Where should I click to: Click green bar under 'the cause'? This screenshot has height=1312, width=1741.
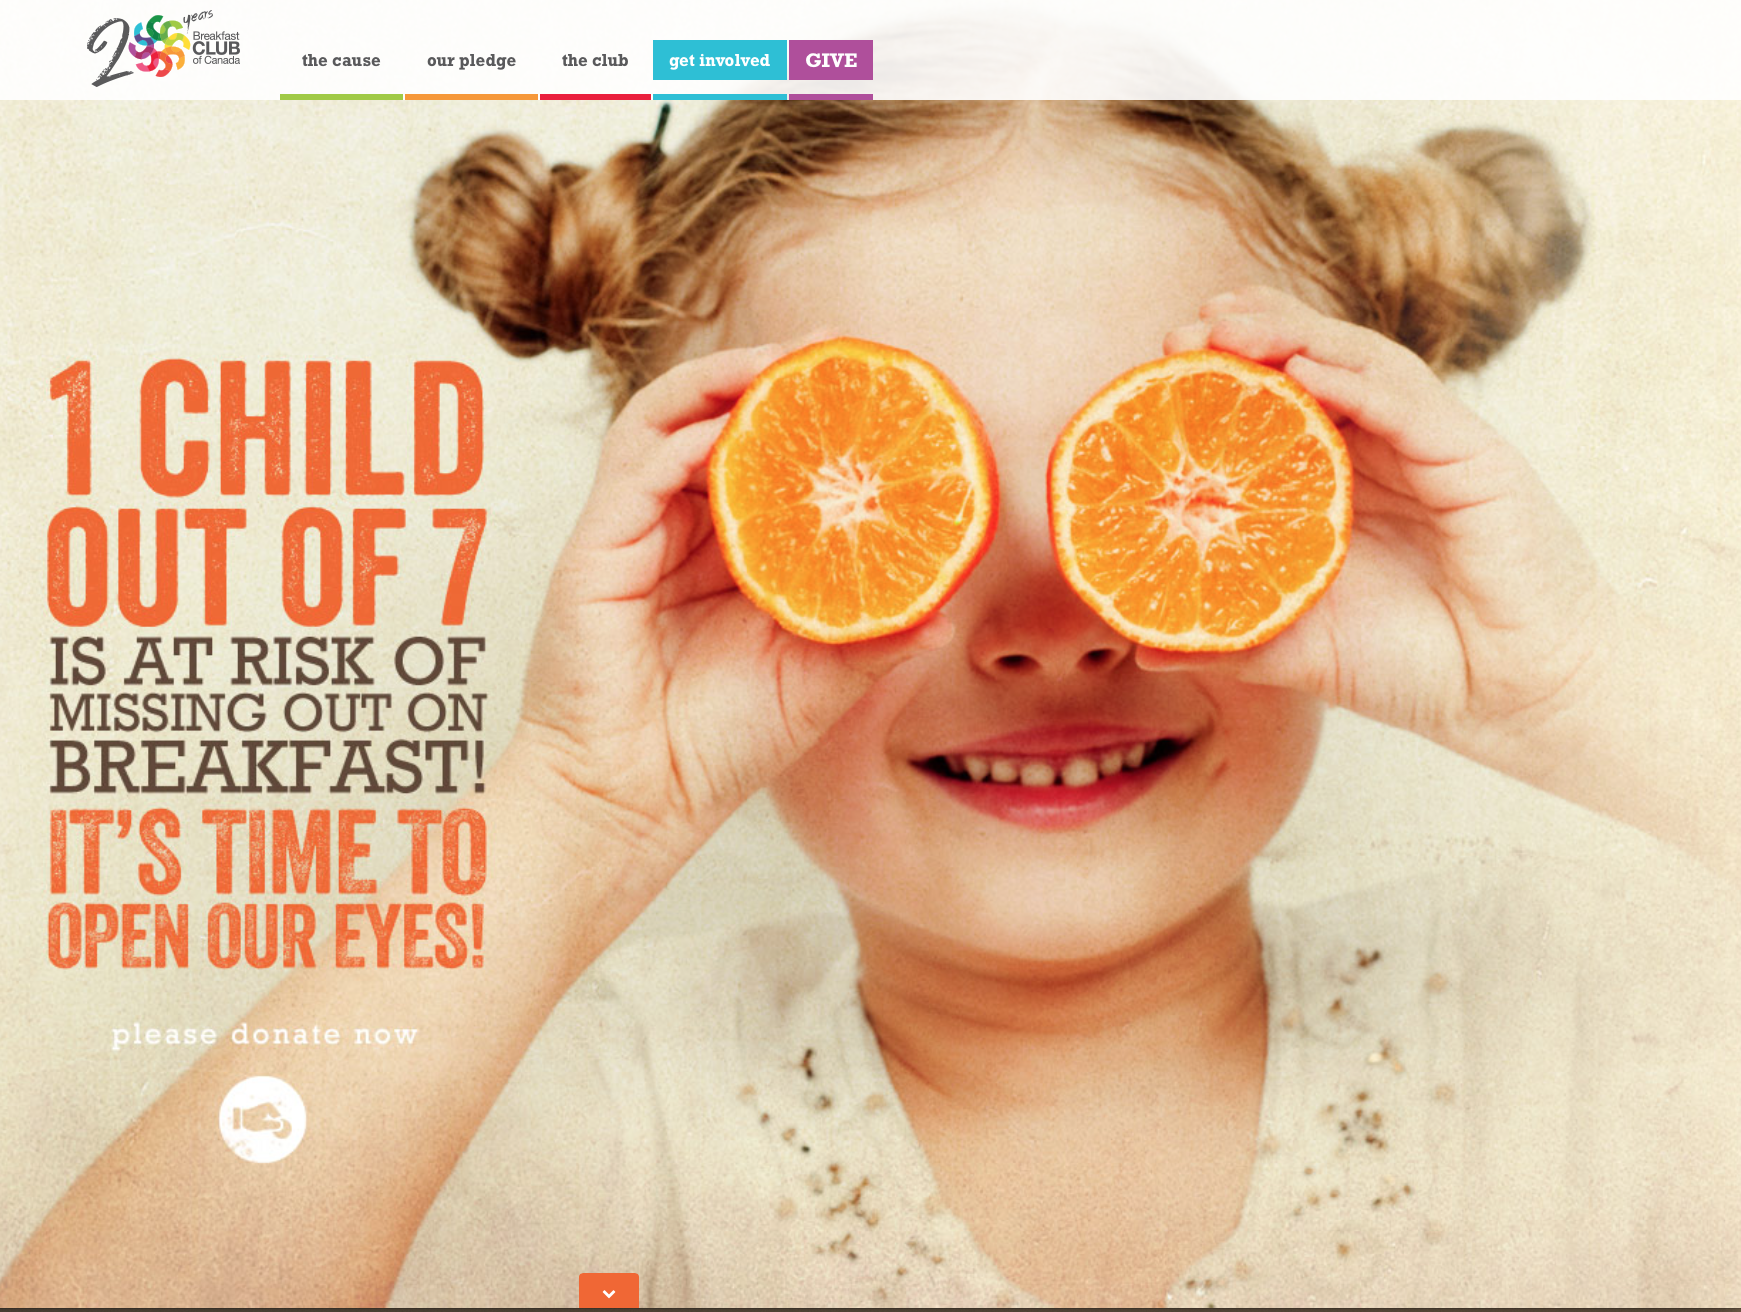pyautogui.click(x=341, y=97)
